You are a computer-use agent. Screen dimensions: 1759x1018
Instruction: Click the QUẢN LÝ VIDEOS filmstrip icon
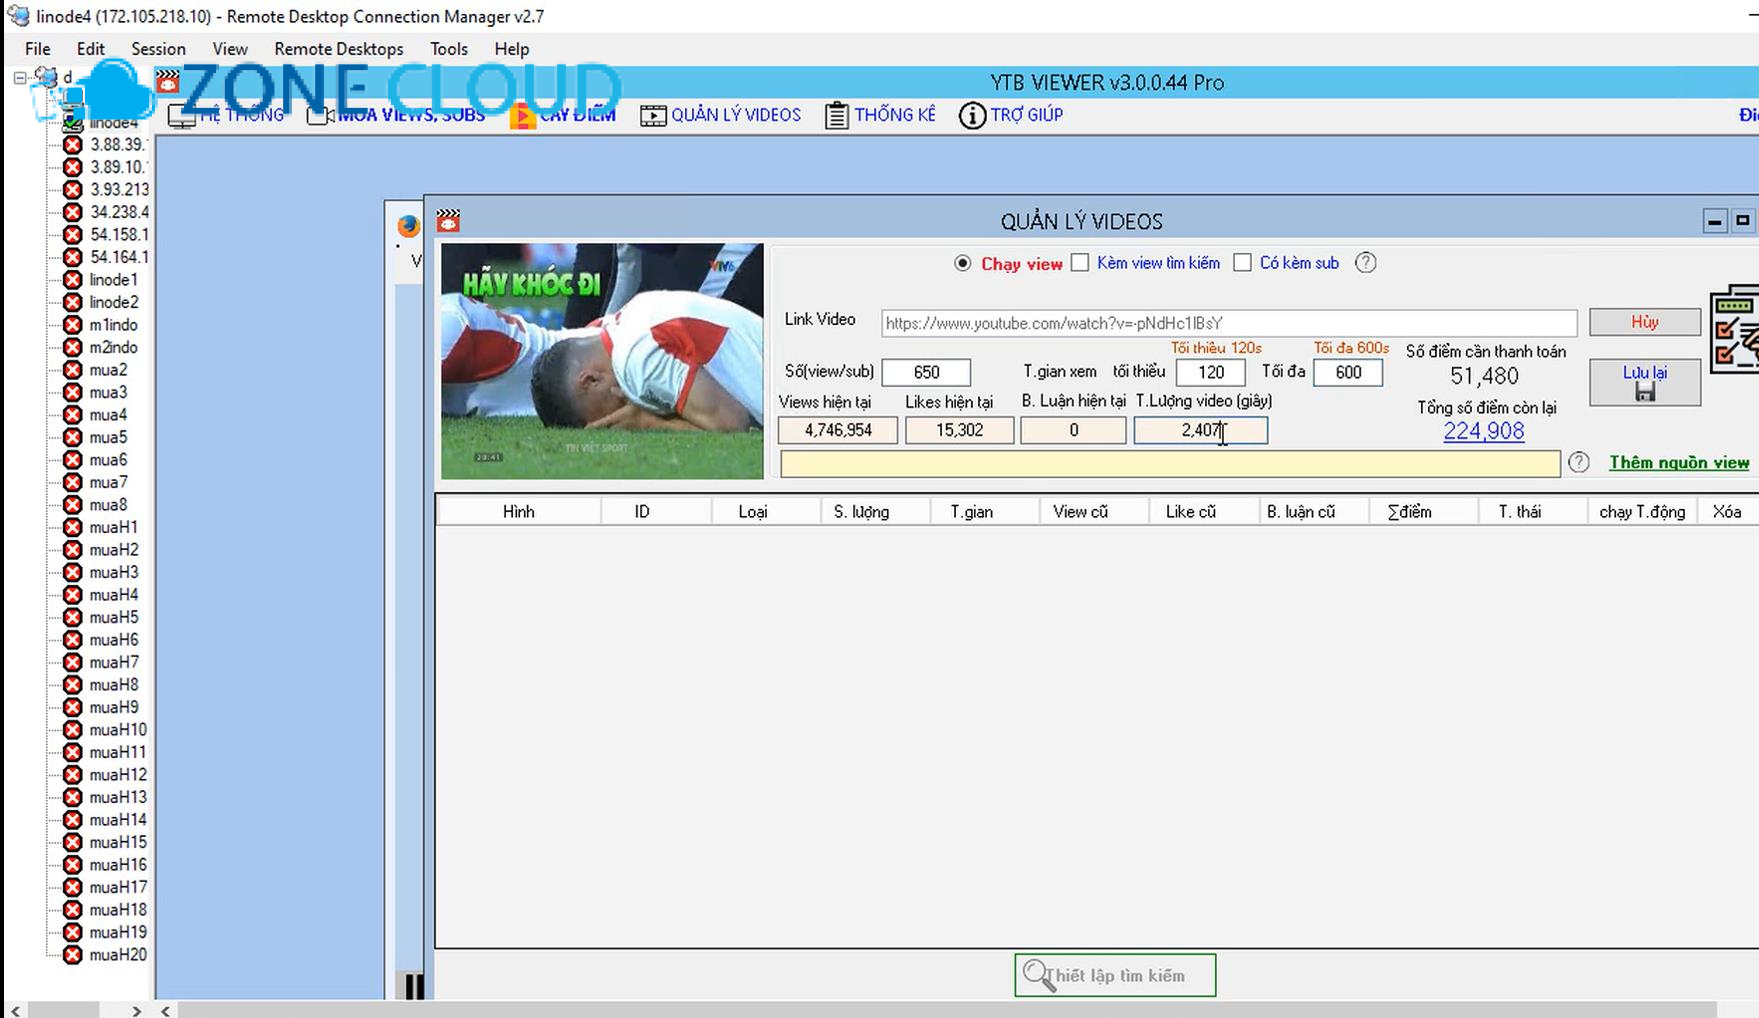pos(652,114)
